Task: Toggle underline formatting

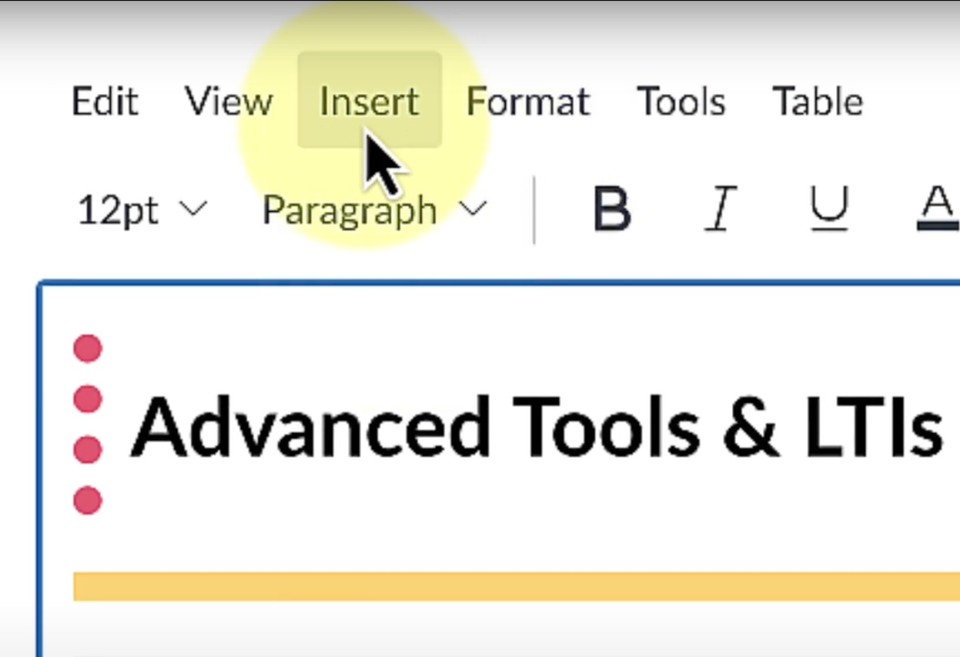Action: click(x=829, y=209)
